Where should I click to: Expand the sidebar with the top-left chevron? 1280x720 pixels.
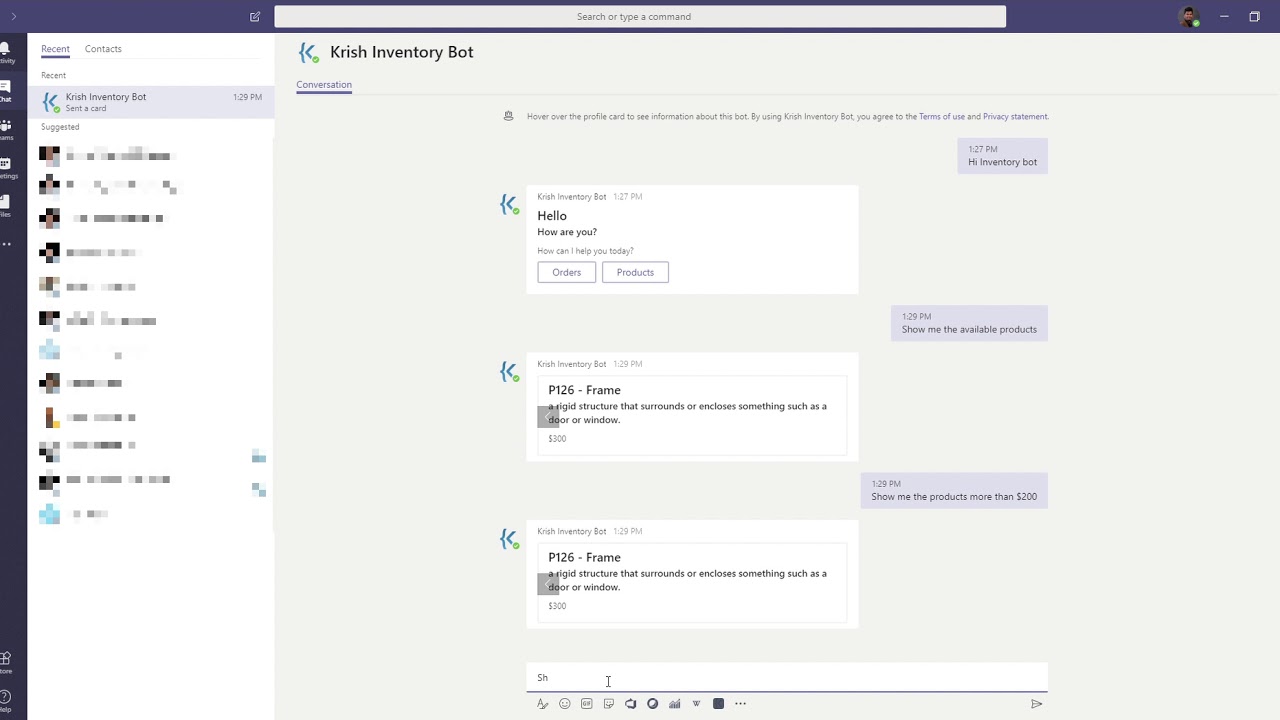[13, 16]
